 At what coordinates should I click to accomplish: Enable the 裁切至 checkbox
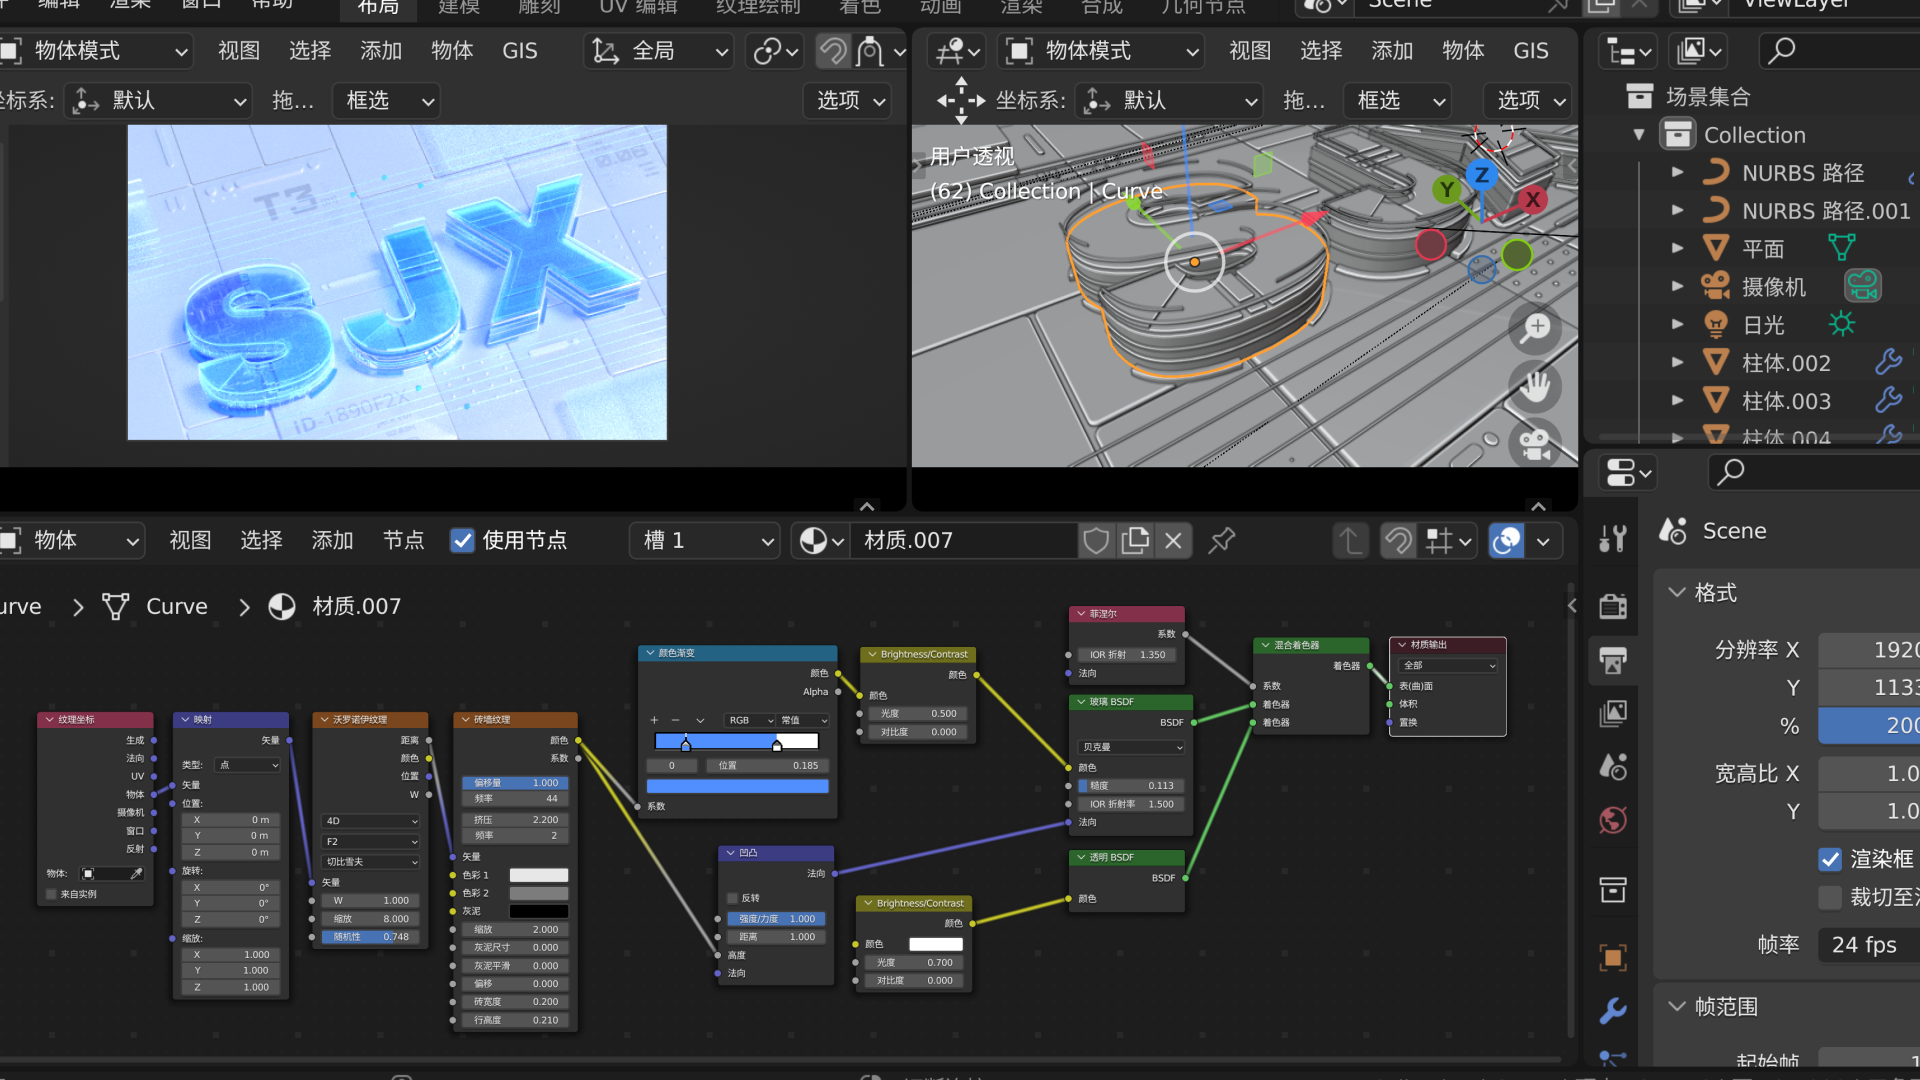pos(1831,898)
